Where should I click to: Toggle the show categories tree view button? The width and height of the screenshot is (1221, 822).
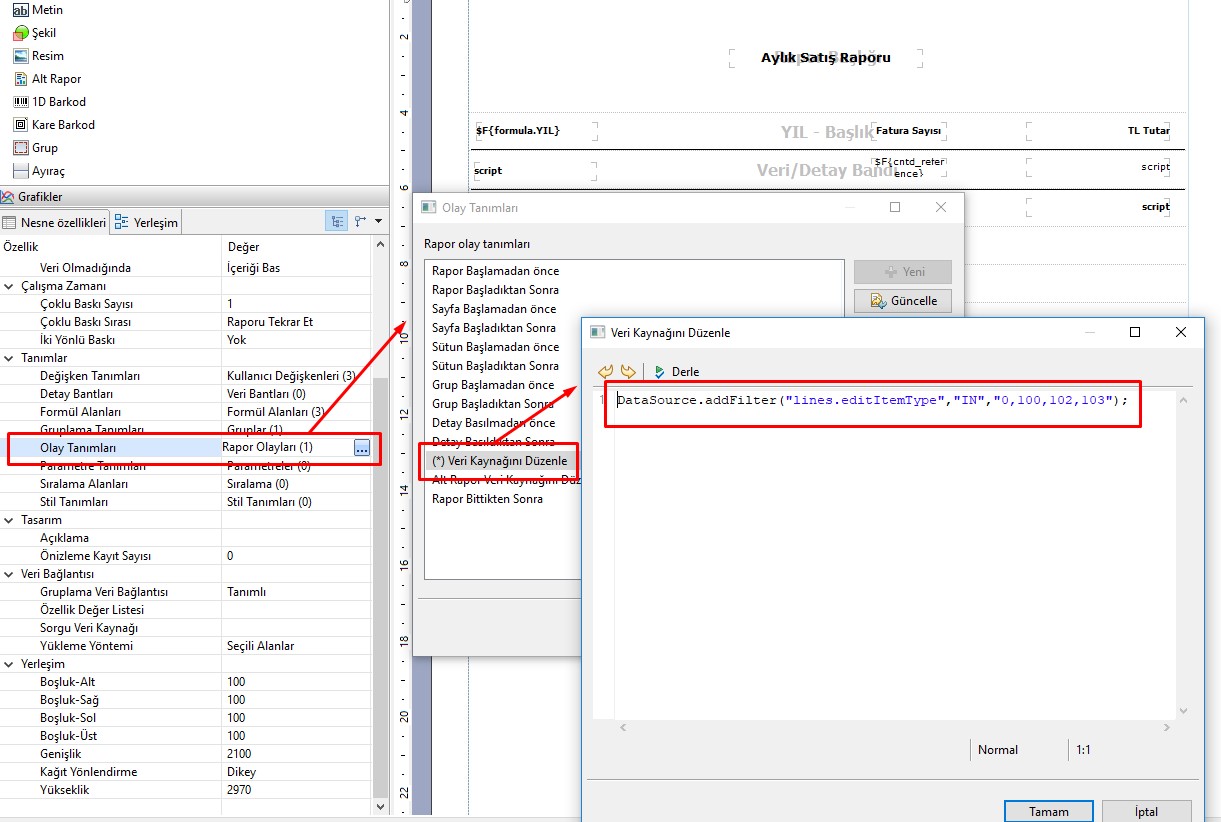(x=337, y=222)
